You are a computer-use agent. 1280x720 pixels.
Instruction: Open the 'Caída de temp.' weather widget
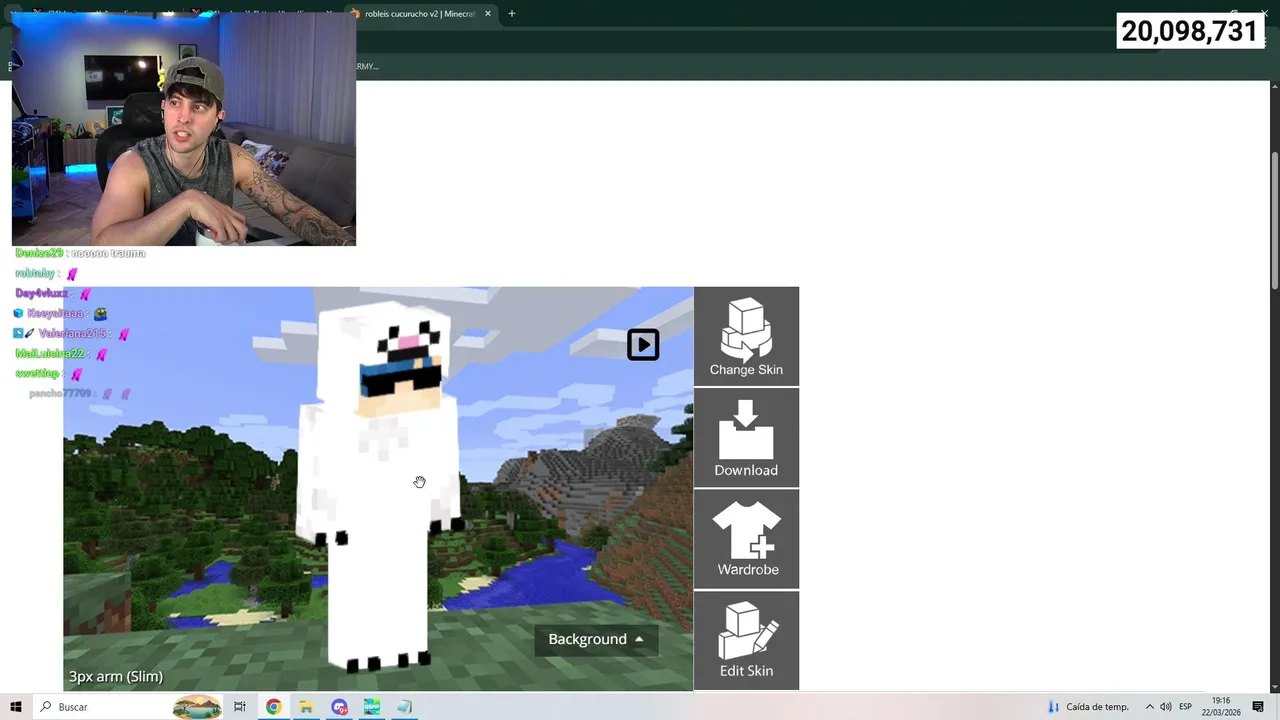coord(1088,707)
